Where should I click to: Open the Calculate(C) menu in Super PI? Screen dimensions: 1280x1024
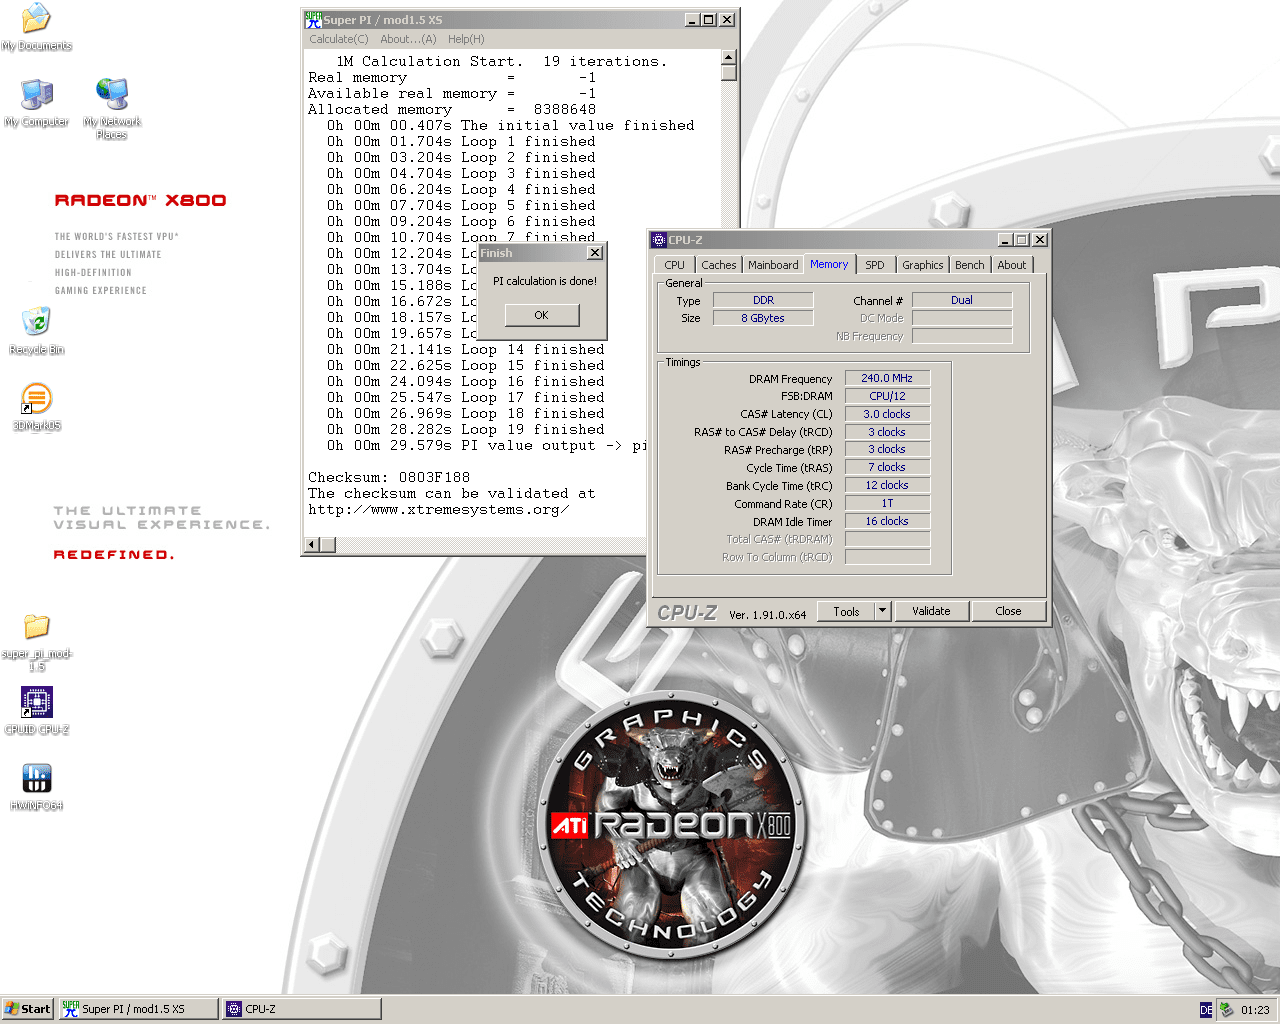pyautogui.click(x=338, y=39)
